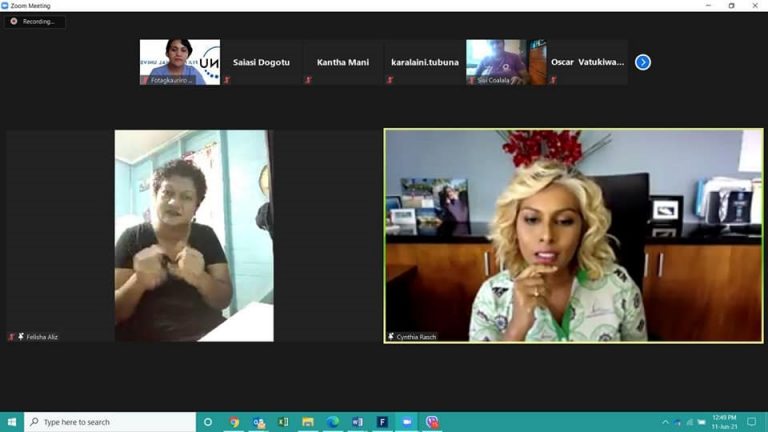Launch Excel from the taskbar
This screenshot has width=768, height=432.
pyautogui.click(x=284, y=422)
